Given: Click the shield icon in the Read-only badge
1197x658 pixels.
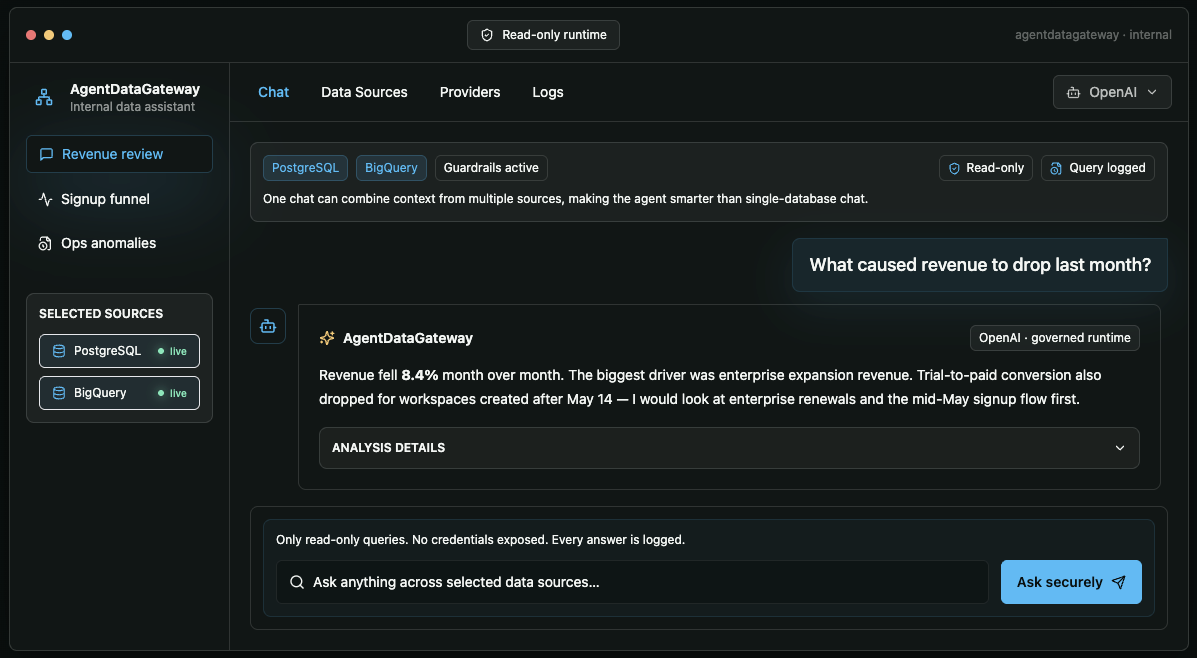Looking at the screenshot, I should pyautogui.click(x=954, y=168).
